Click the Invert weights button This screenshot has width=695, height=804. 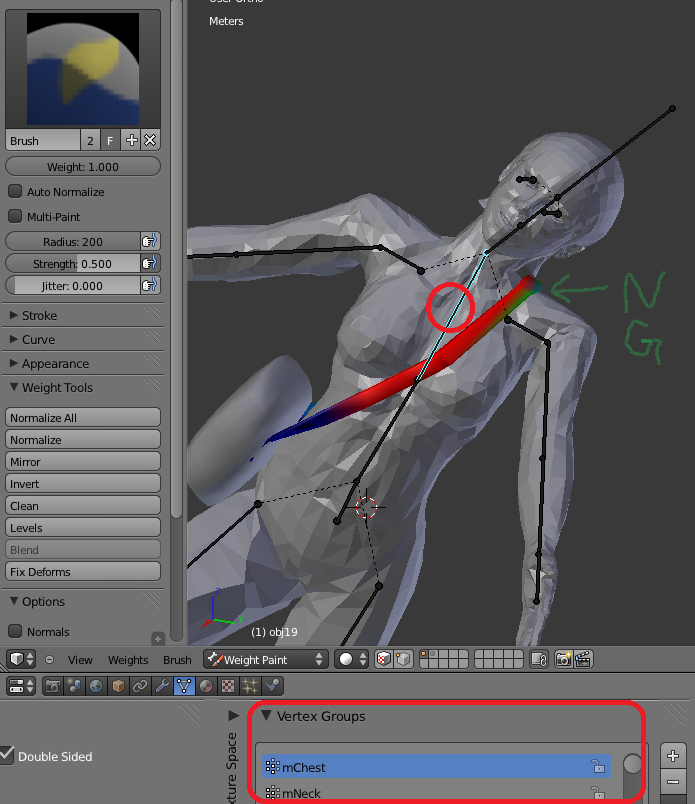[83, 484]
